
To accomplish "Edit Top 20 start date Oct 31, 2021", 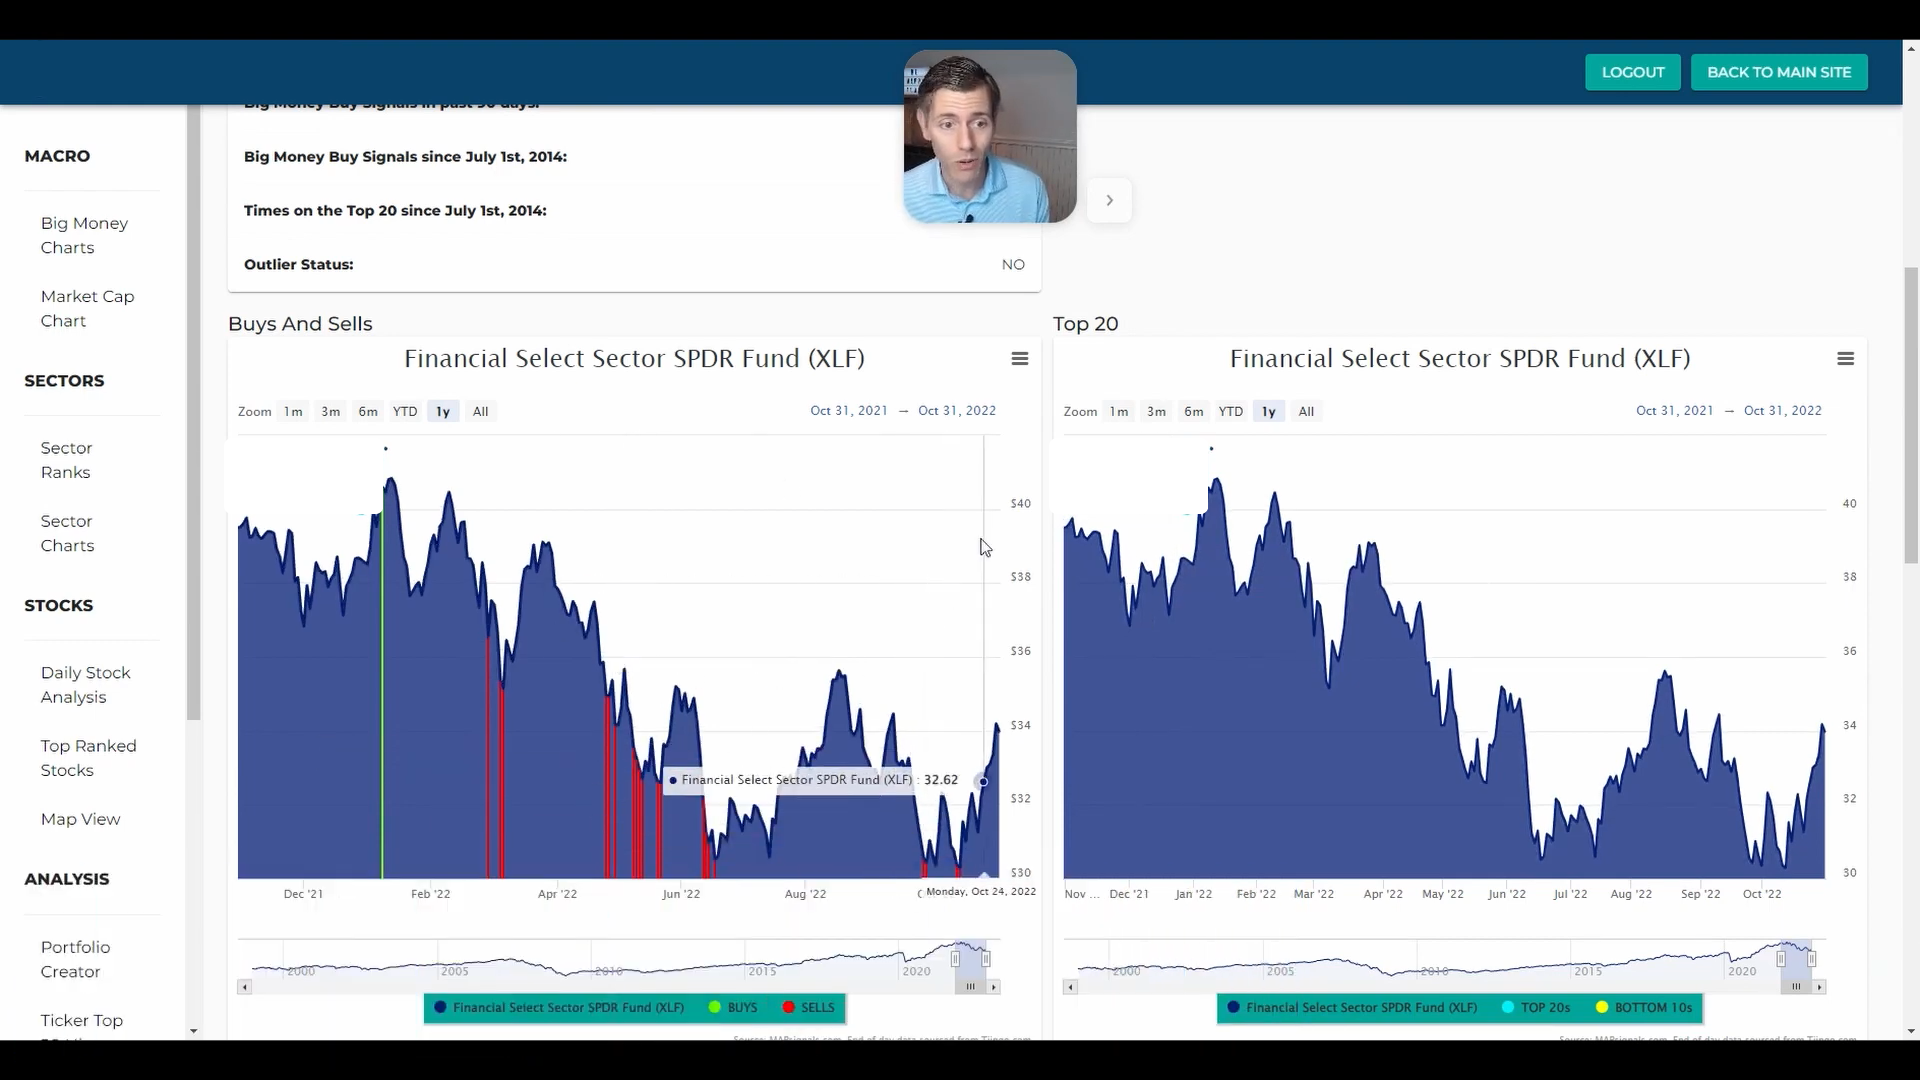I will pos(1675,411).
